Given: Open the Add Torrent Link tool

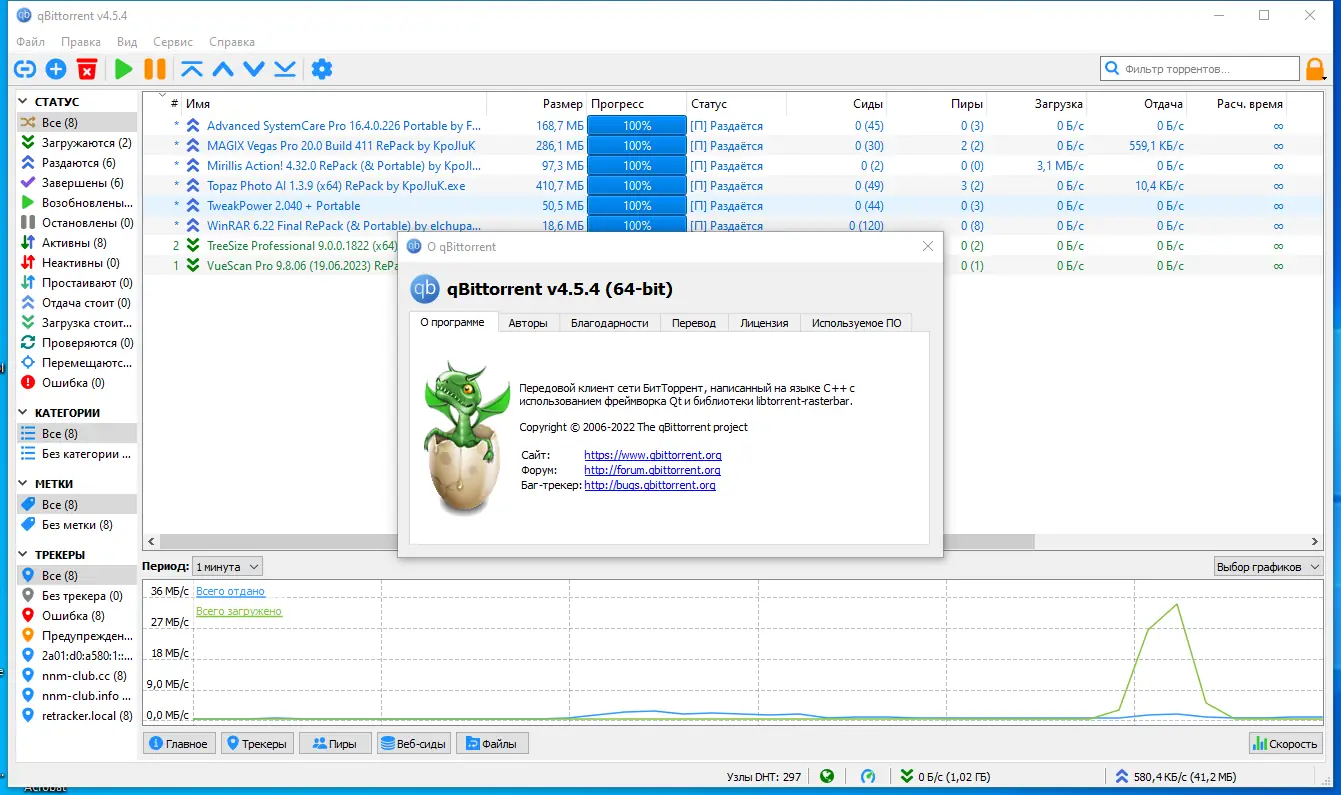Looking at the screenshot, I should pos(23,69).
